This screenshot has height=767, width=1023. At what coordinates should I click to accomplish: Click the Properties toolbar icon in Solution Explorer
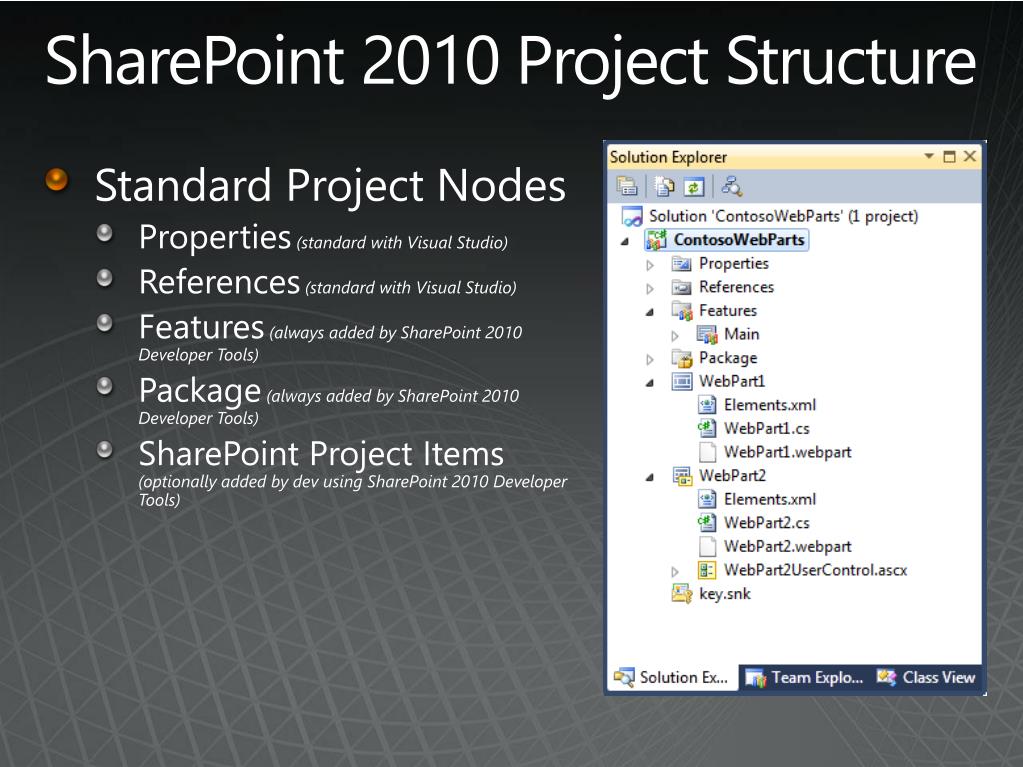tap(627, 187)
